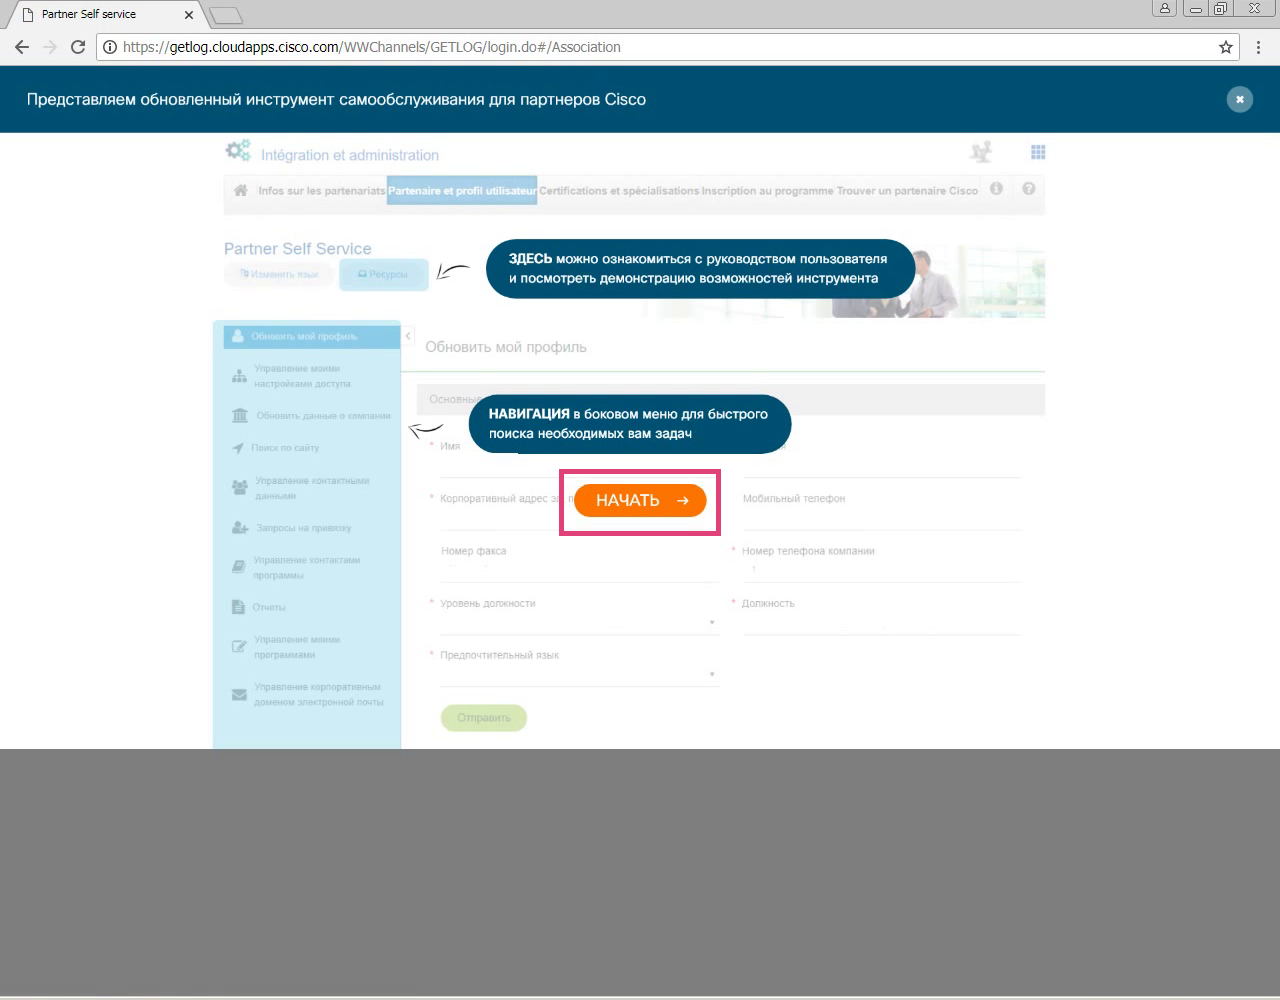1280x1000 pixels.
Task: Click the Номер факса input field
Action: point(580,570)
